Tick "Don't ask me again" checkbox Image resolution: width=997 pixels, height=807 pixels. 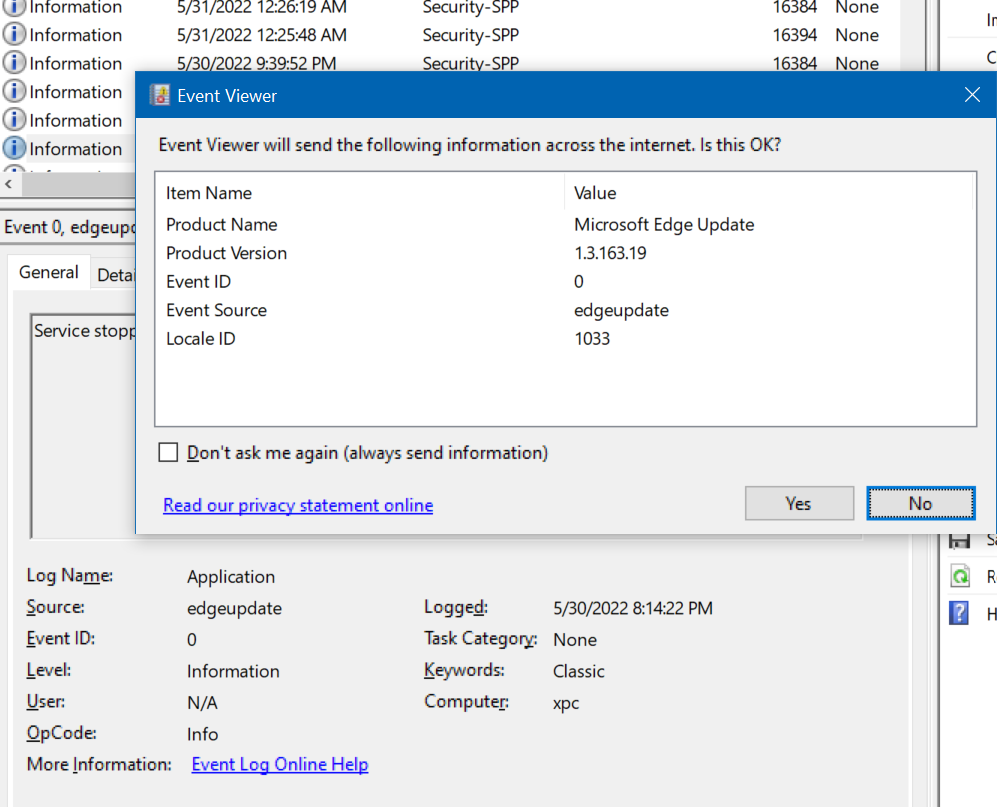(x=168, y=453)
